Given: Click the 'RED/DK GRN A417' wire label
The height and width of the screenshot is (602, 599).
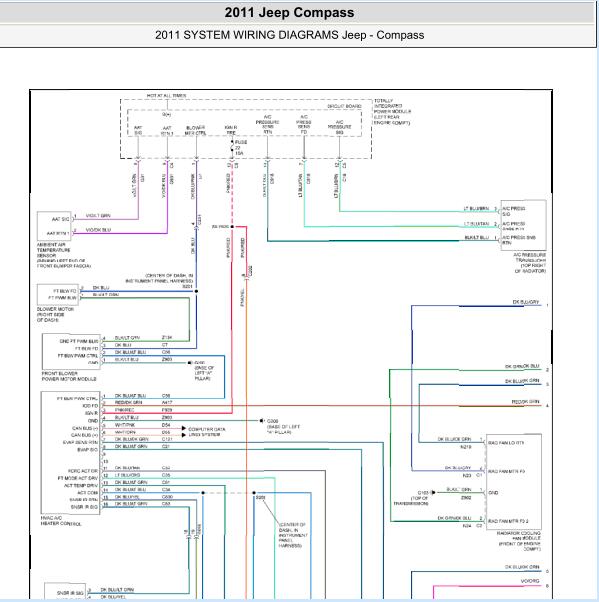Looking at the screenshot, I should pyautogui.click(x=143, y=402).
